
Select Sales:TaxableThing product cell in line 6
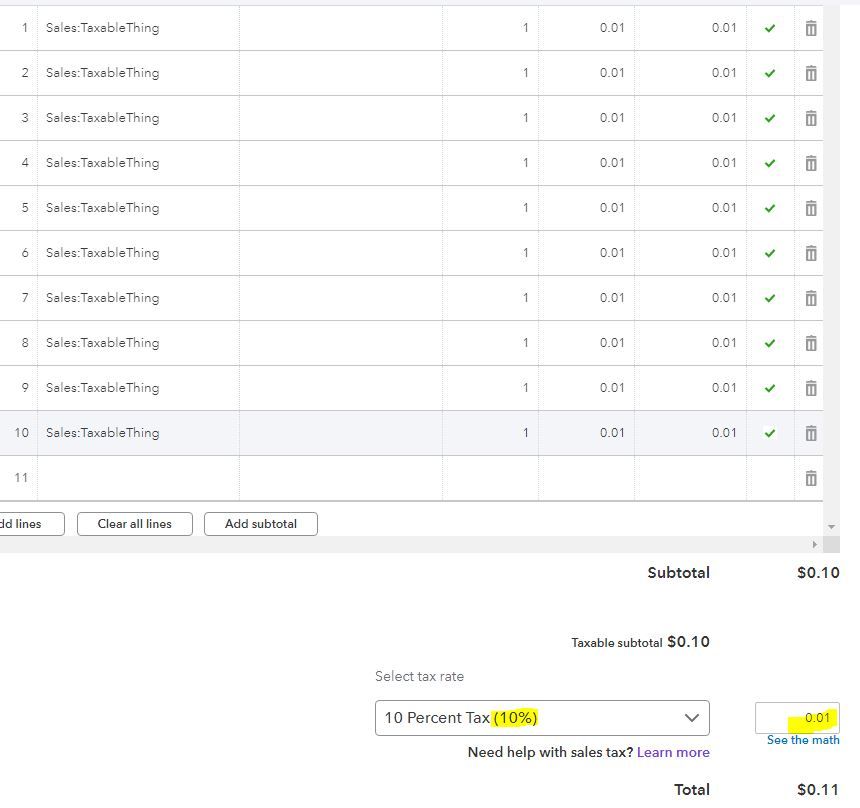[138, 253]
